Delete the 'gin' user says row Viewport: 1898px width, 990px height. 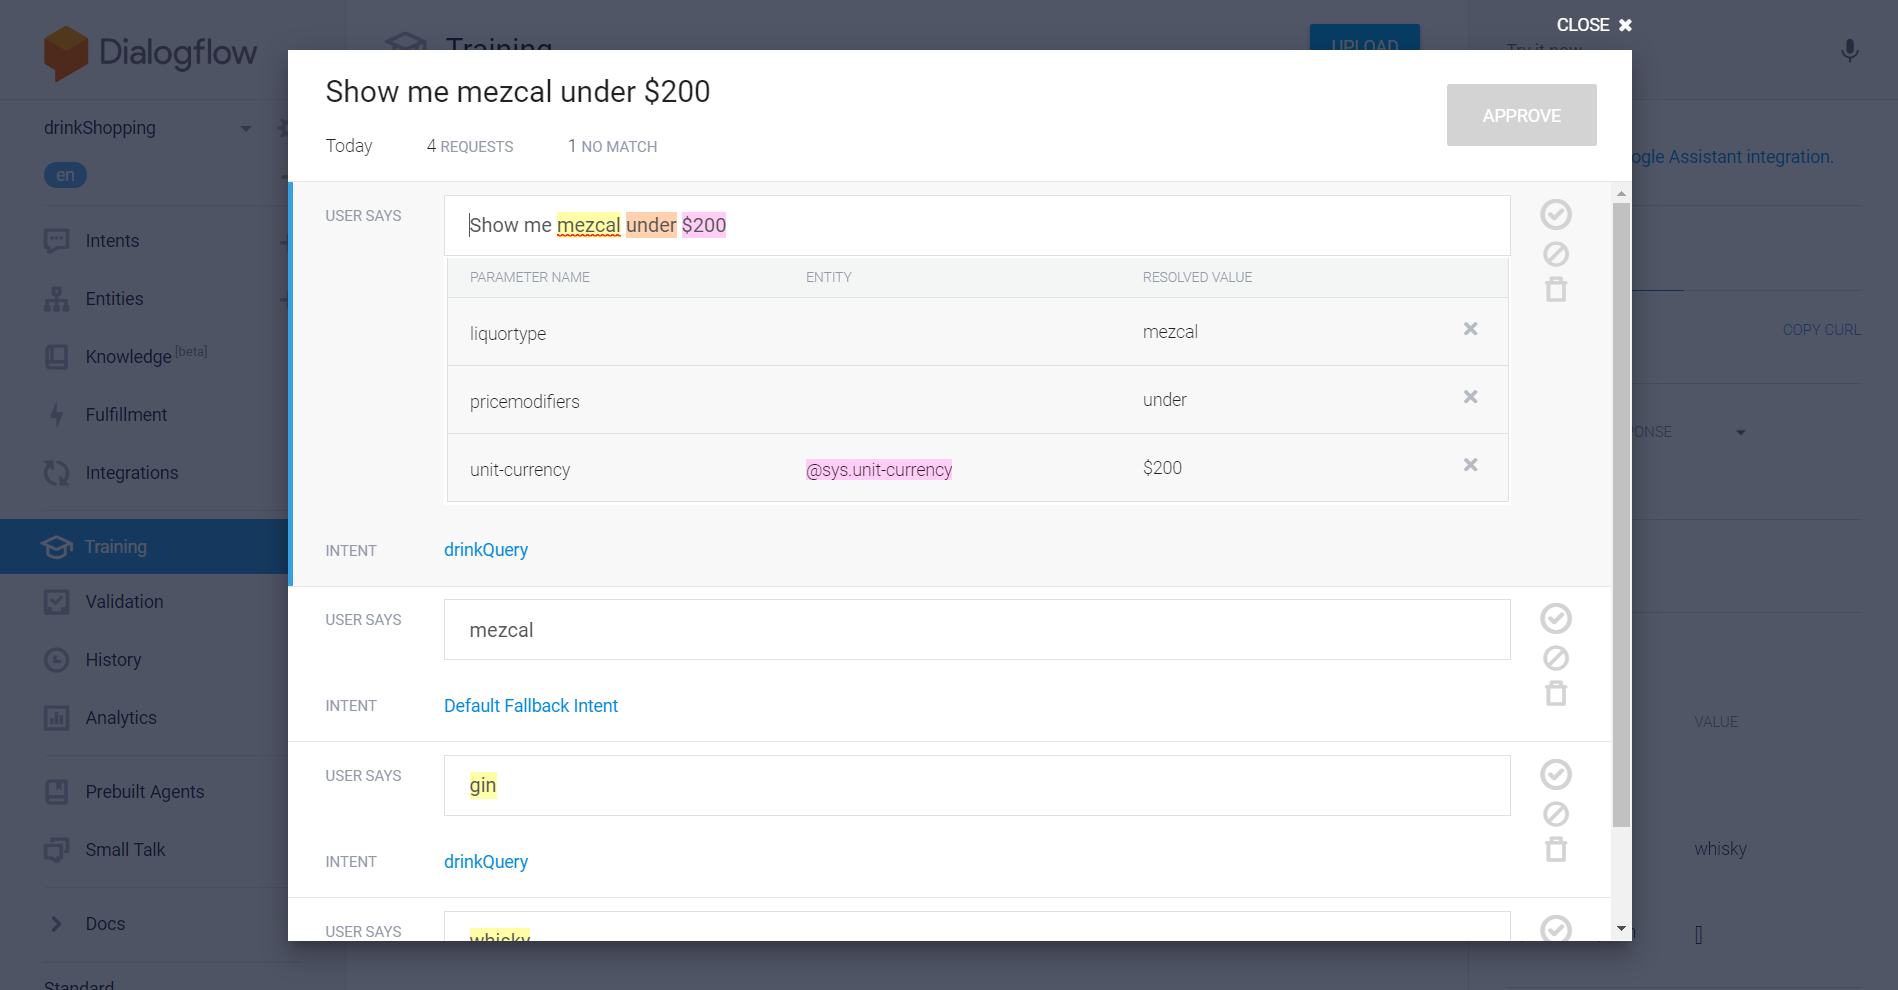coord(1556,850)
